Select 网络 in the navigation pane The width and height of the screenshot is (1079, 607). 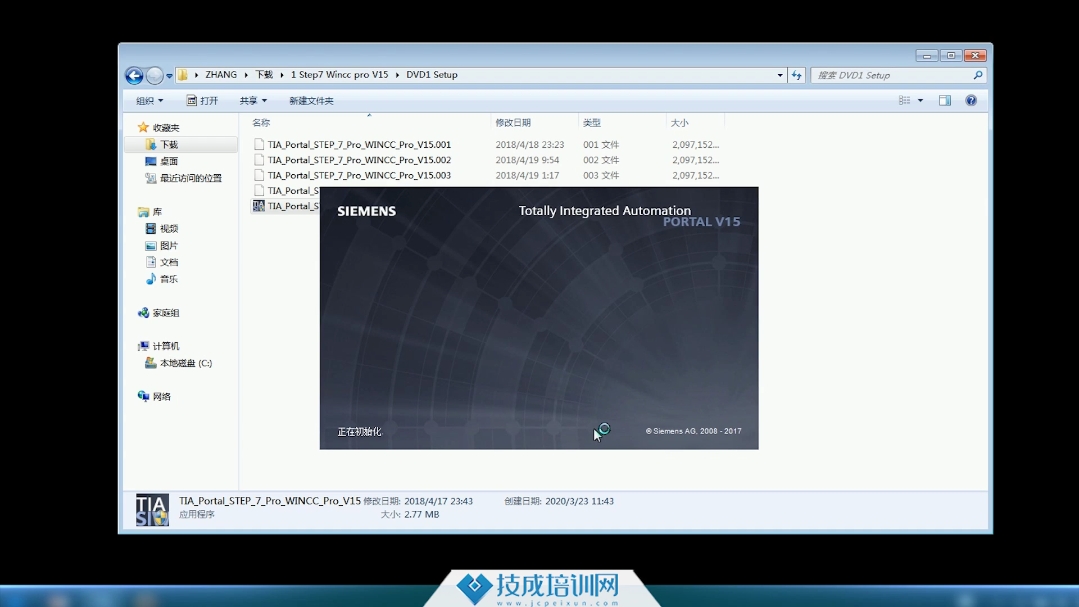point(162,396)
